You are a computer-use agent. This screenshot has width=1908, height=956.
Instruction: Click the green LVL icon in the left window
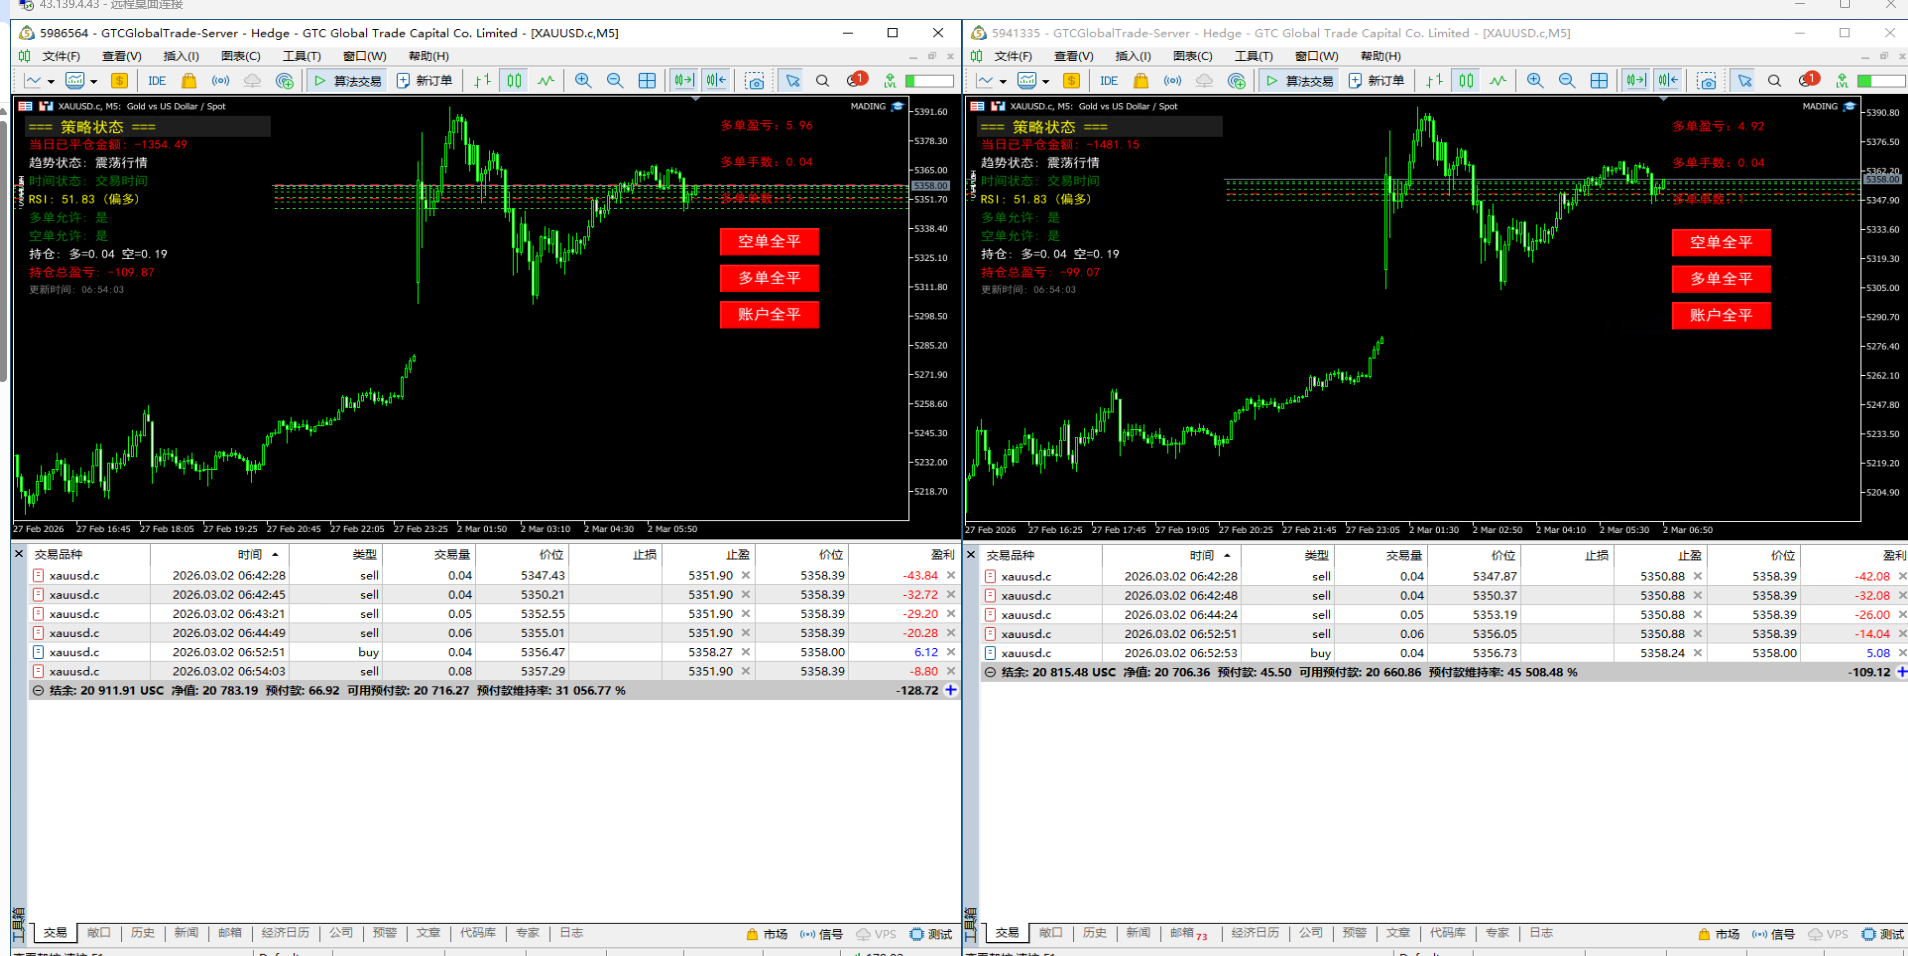[x=890, y=81]
